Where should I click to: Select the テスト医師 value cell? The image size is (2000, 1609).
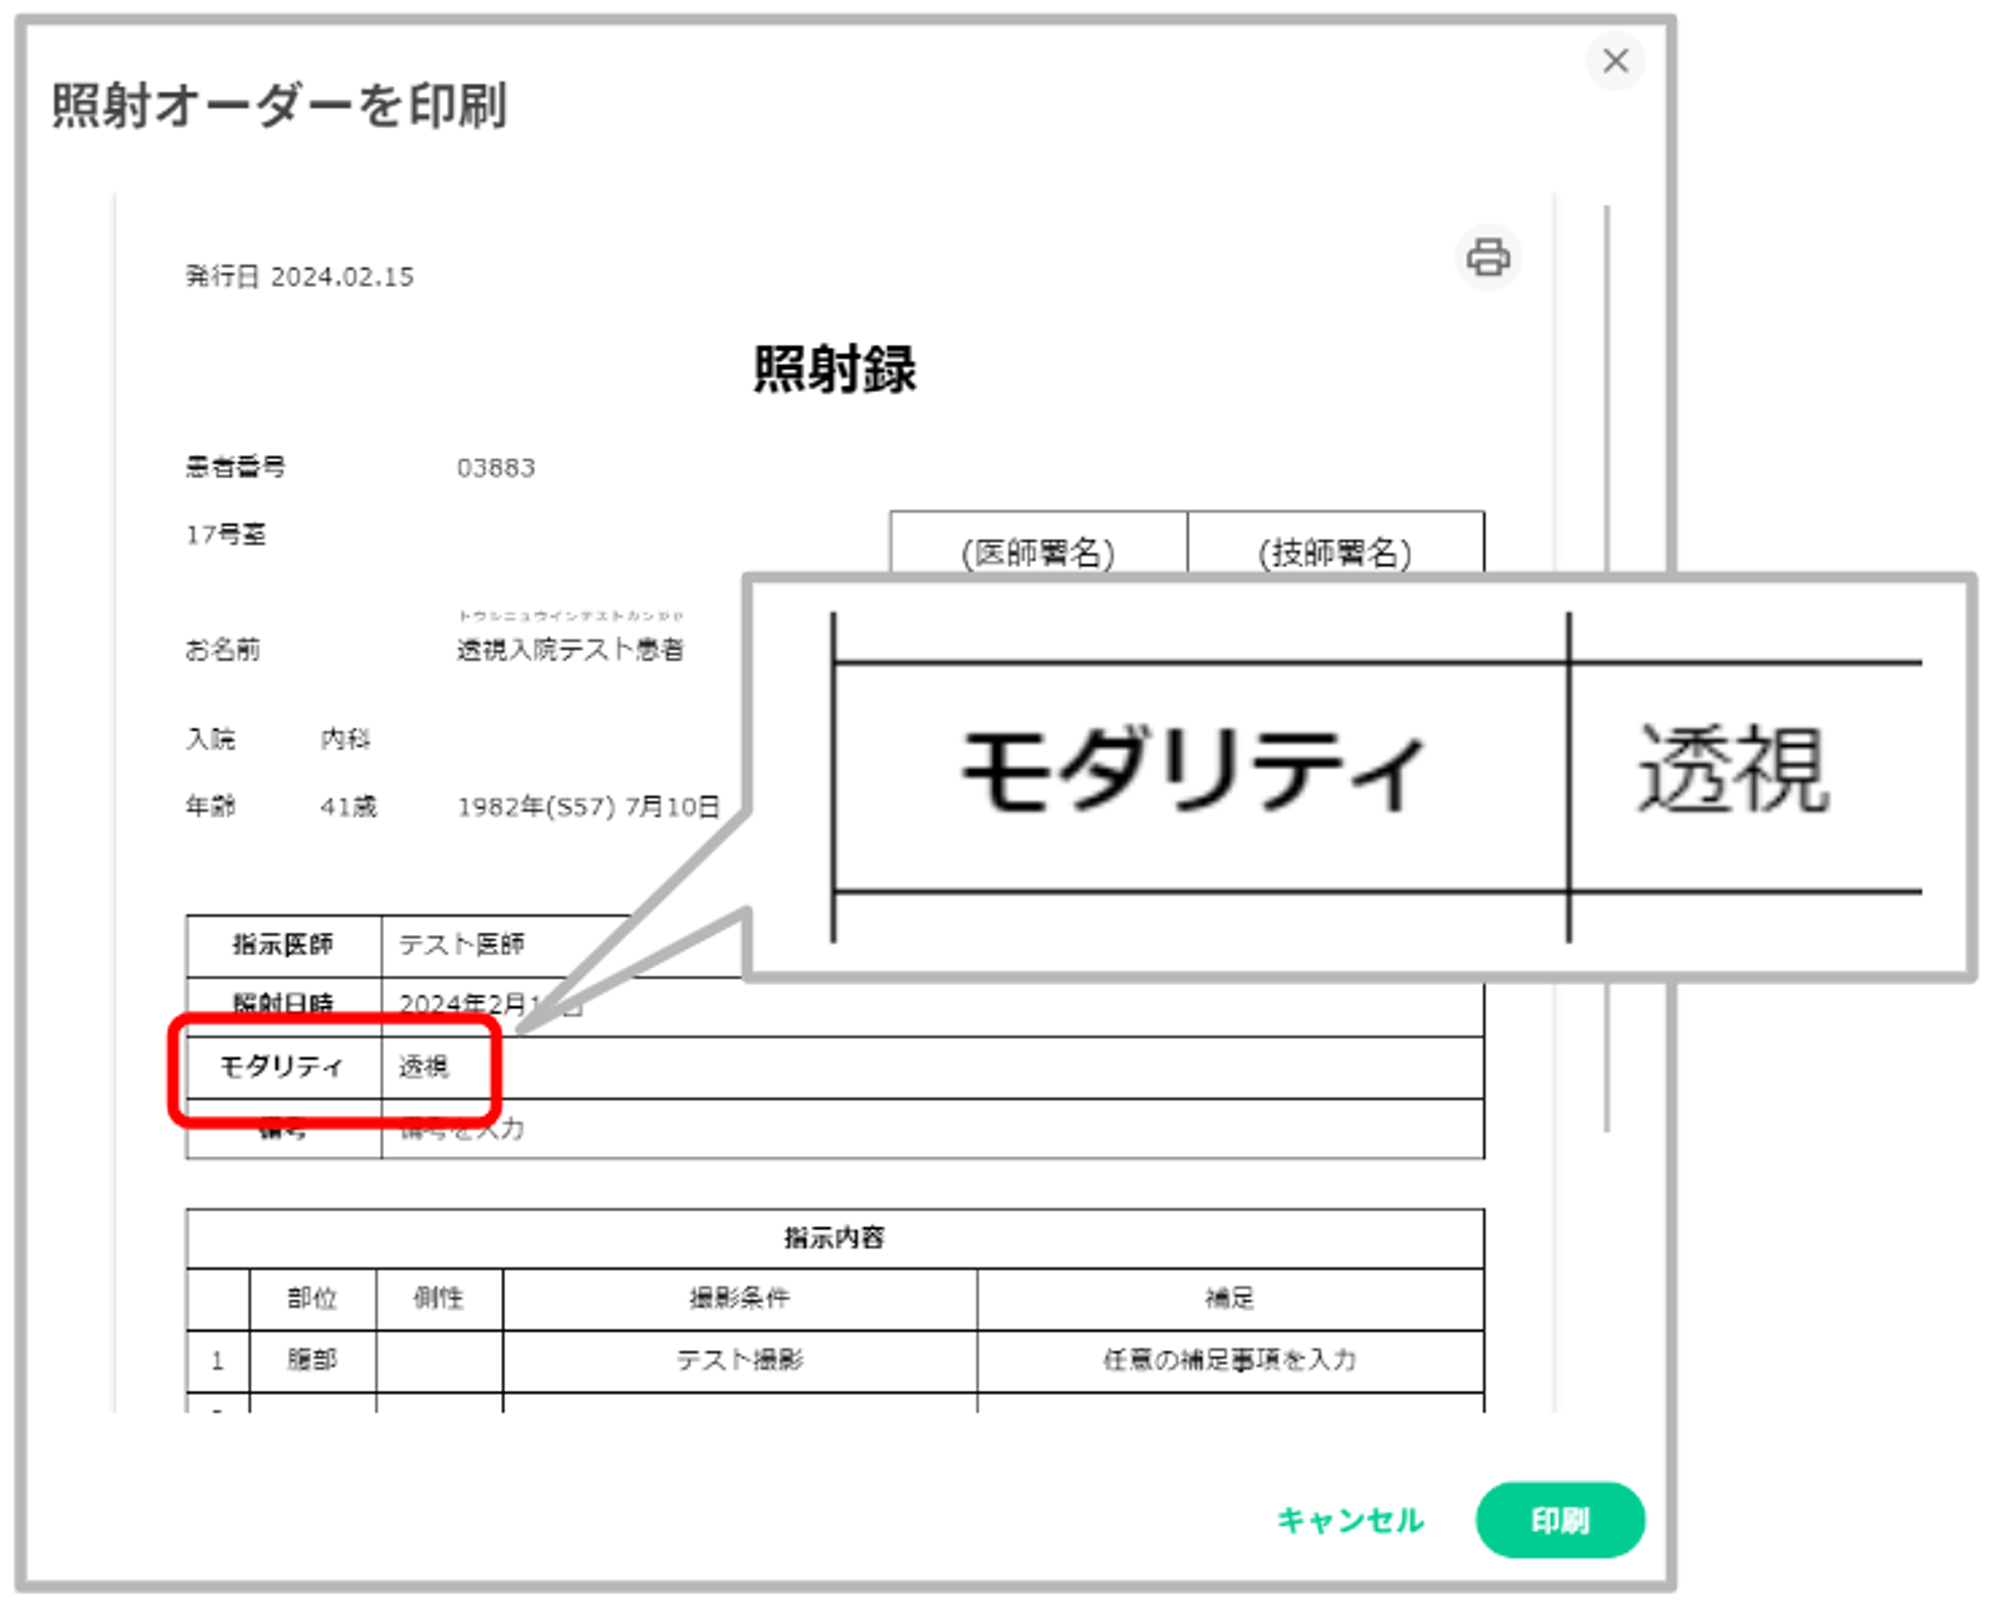[461, 944]
